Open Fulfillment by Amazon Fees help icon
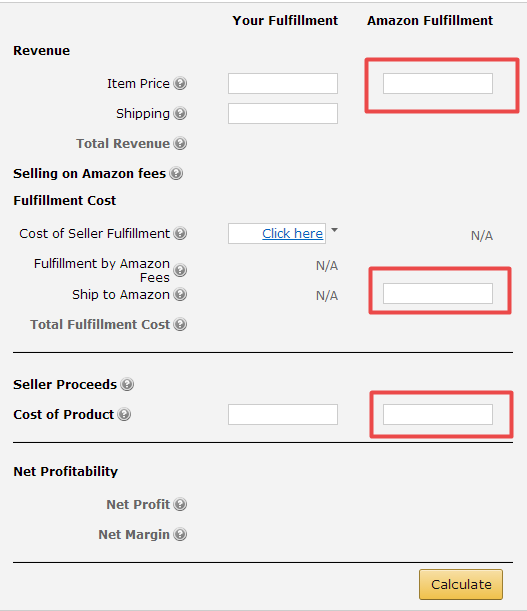 point(180,270)
